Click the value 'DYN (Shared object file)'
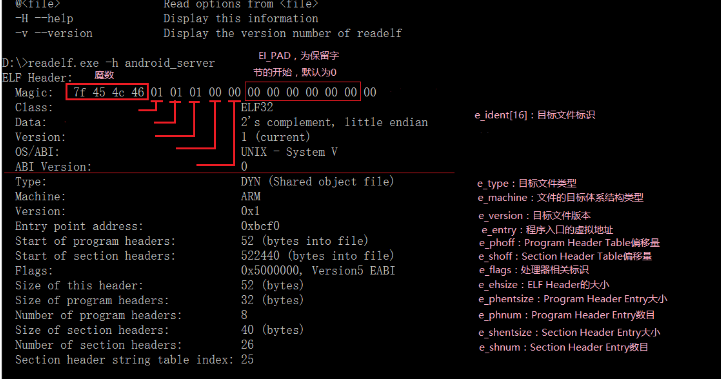This screenshot has height=379, width=721. point(317,182)
